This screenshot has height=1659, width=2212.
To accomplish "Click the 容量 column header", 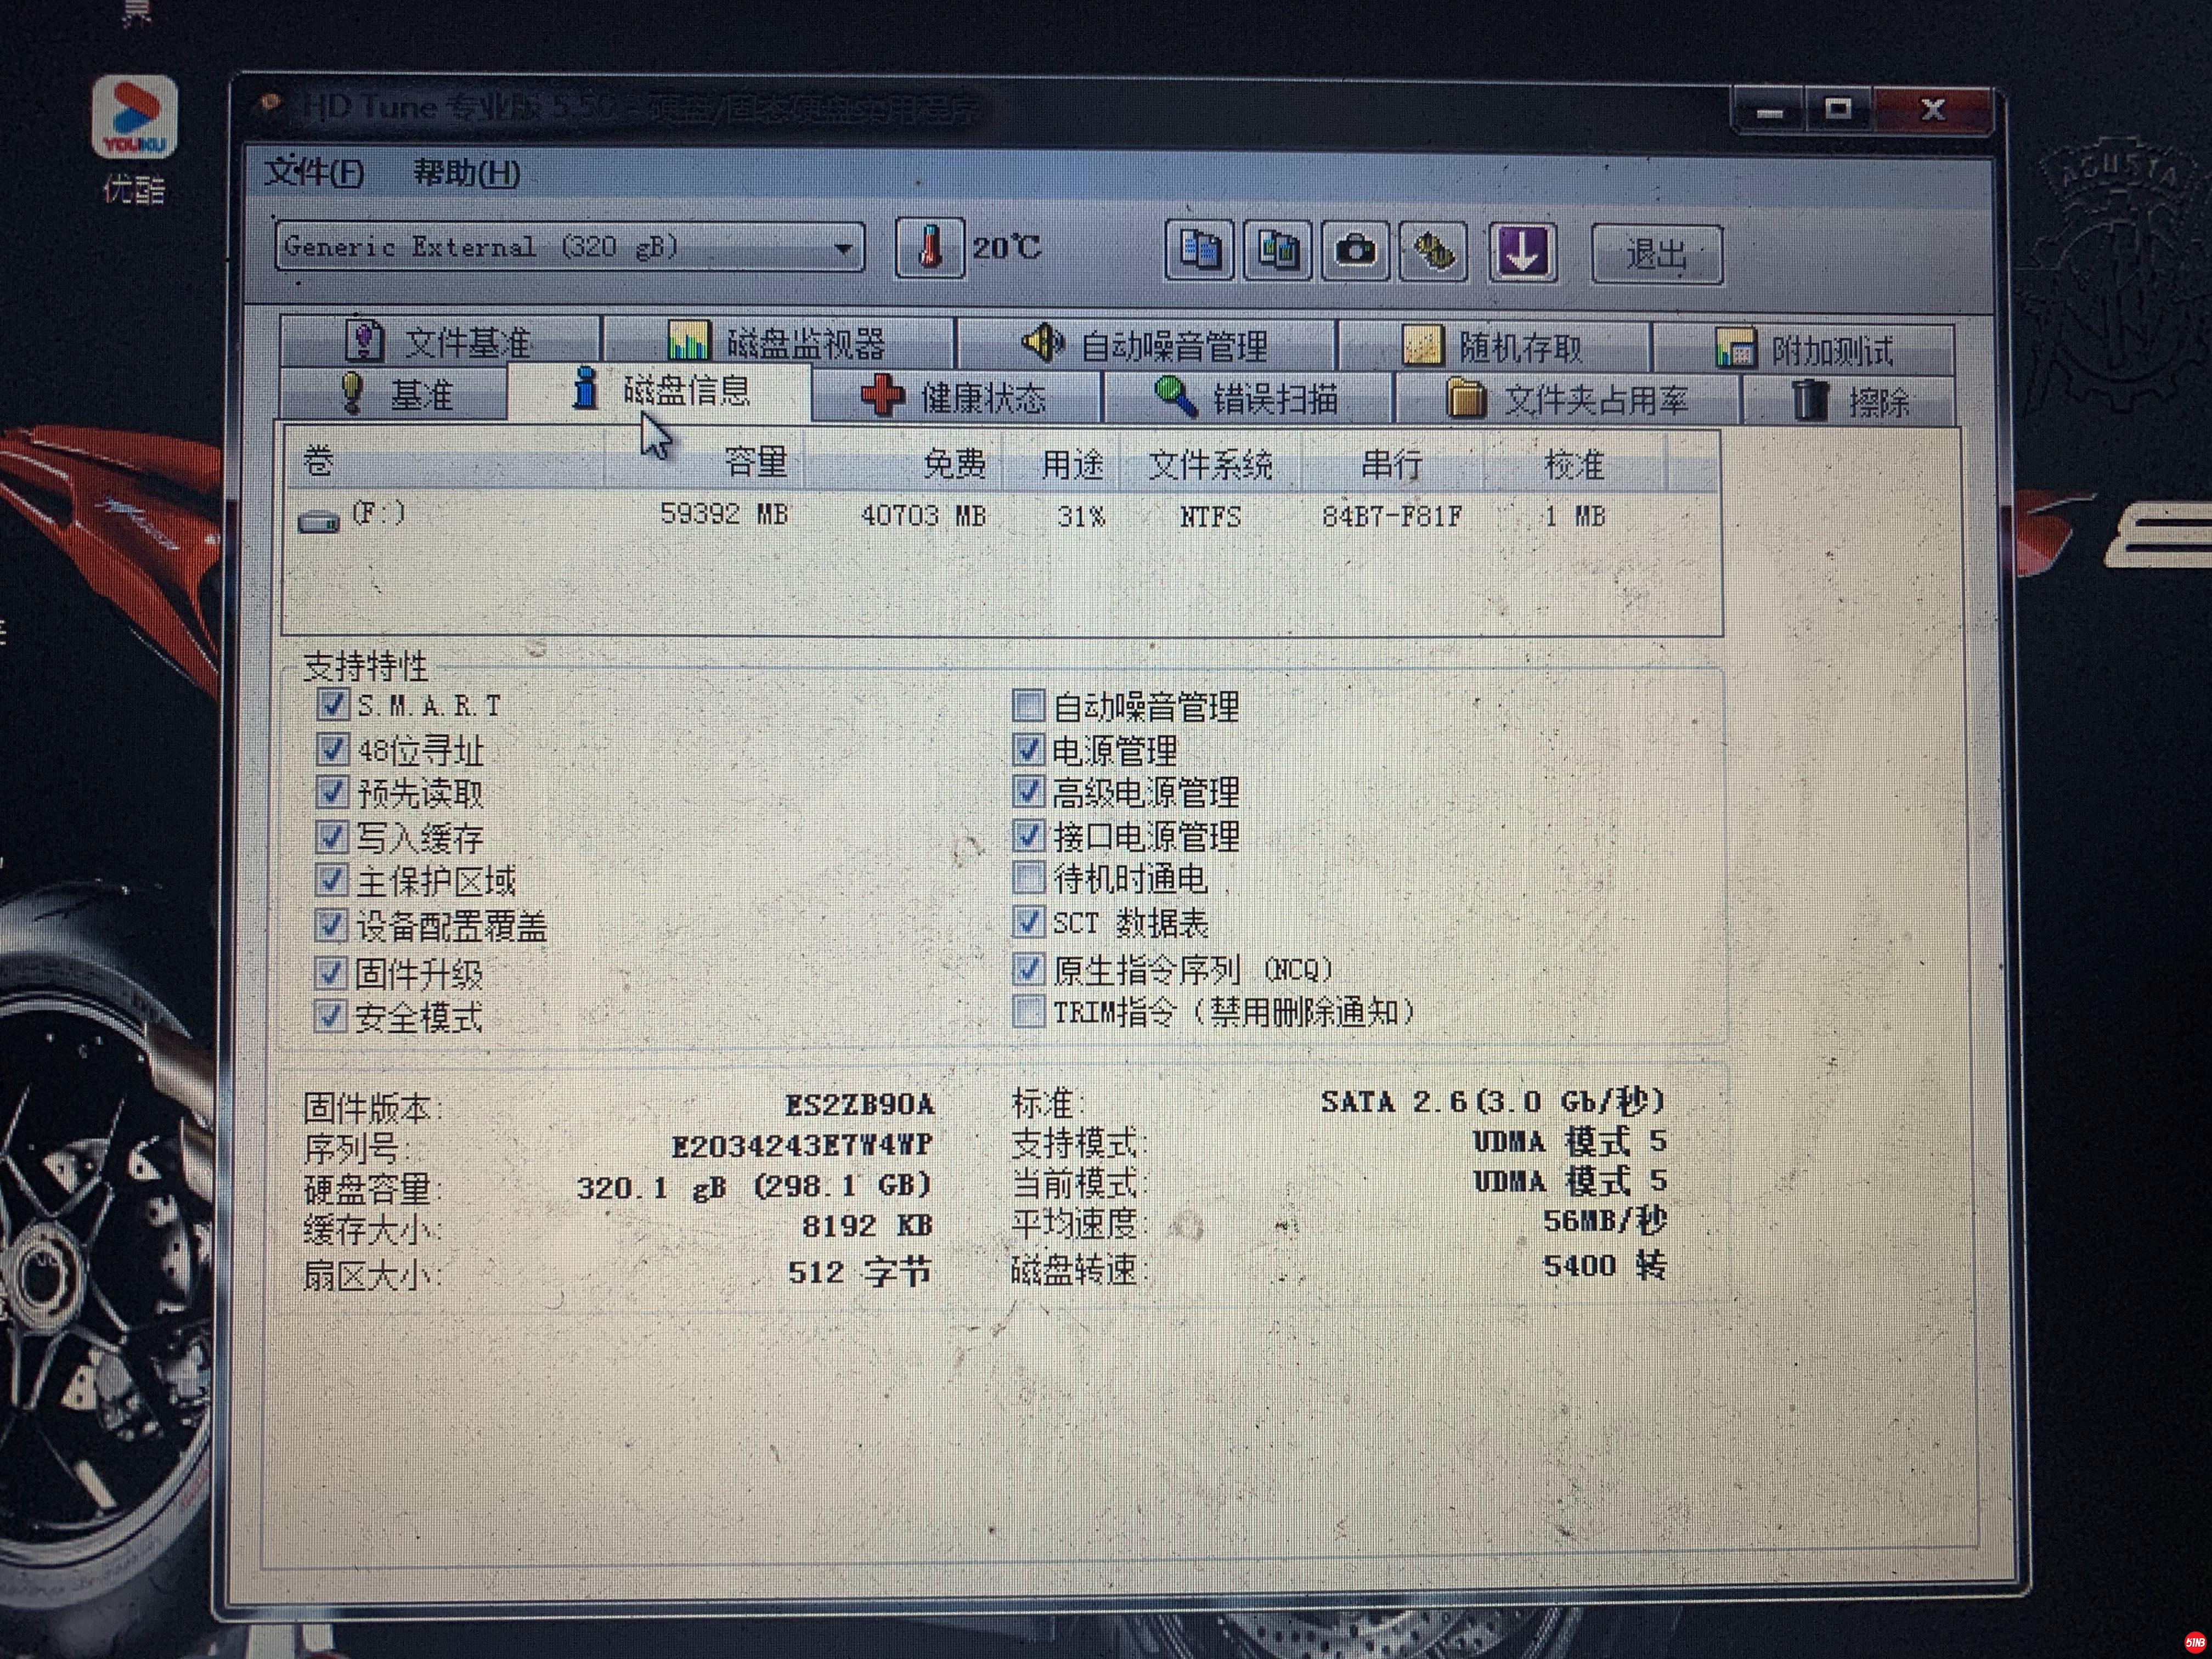I will 754,462.
